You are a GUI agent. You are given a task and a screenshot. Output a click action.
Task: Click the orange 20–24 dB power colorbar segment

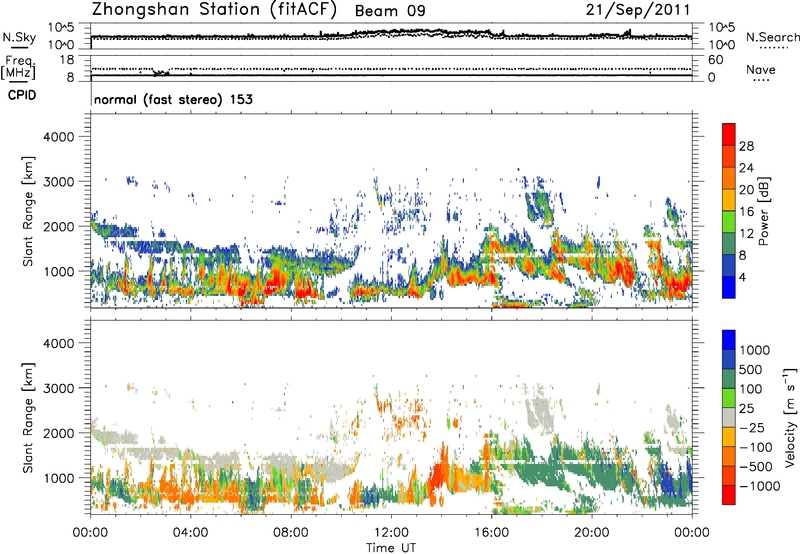pyautogui.click(x=729, y=178)
